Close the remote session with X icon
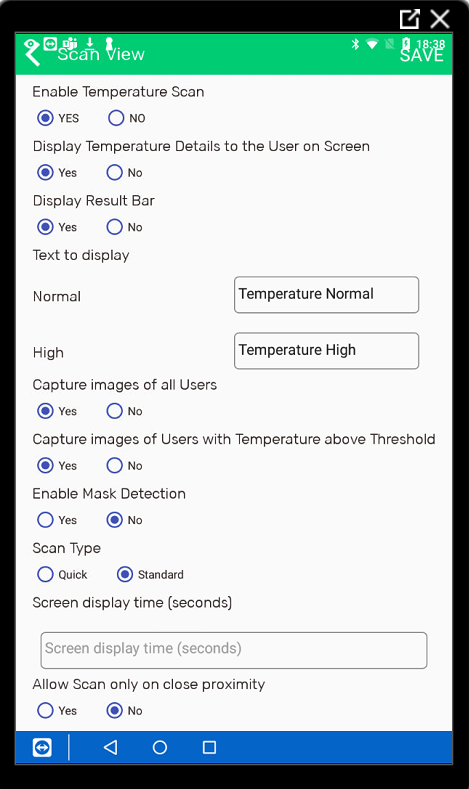The height and width of the screenshot is (789, 469). click(x=440, y=19)
